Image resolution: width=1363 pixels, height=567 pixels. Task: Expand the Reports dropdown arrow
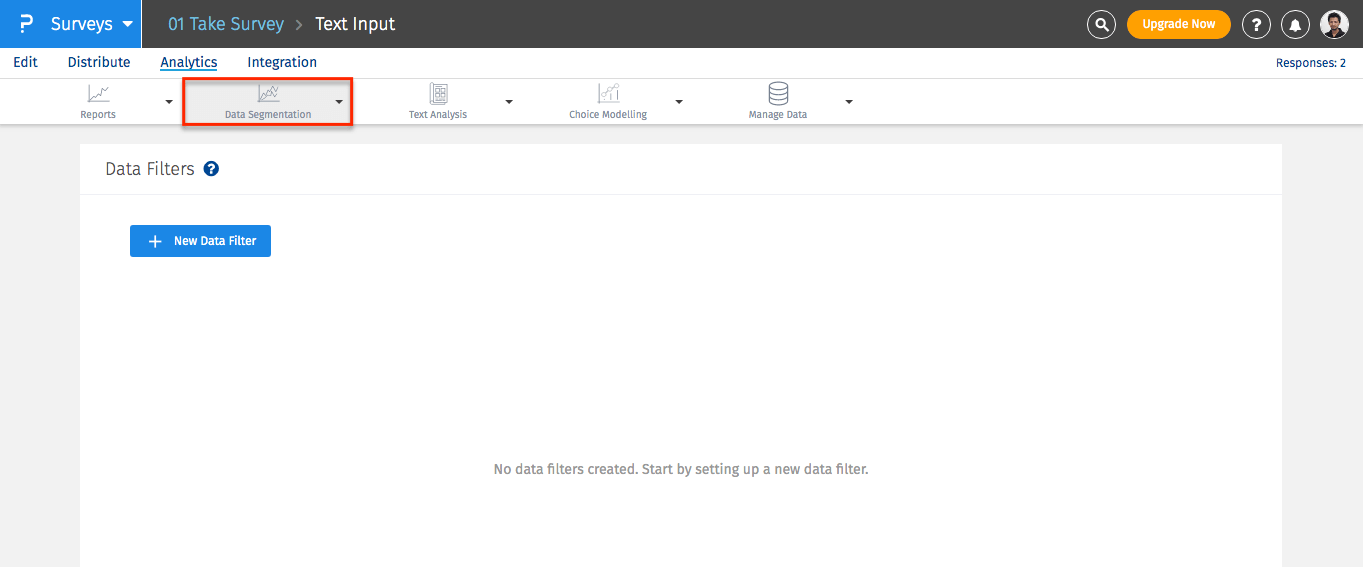169,102
